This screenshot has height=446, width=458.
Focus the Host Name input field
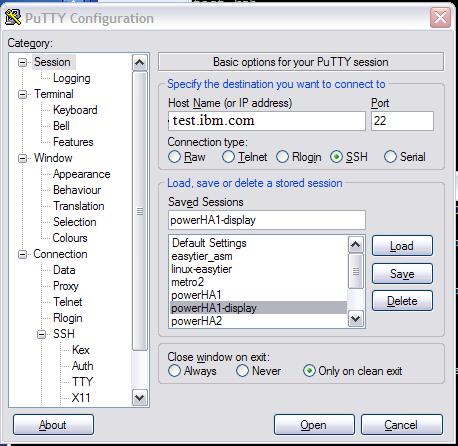267,121
